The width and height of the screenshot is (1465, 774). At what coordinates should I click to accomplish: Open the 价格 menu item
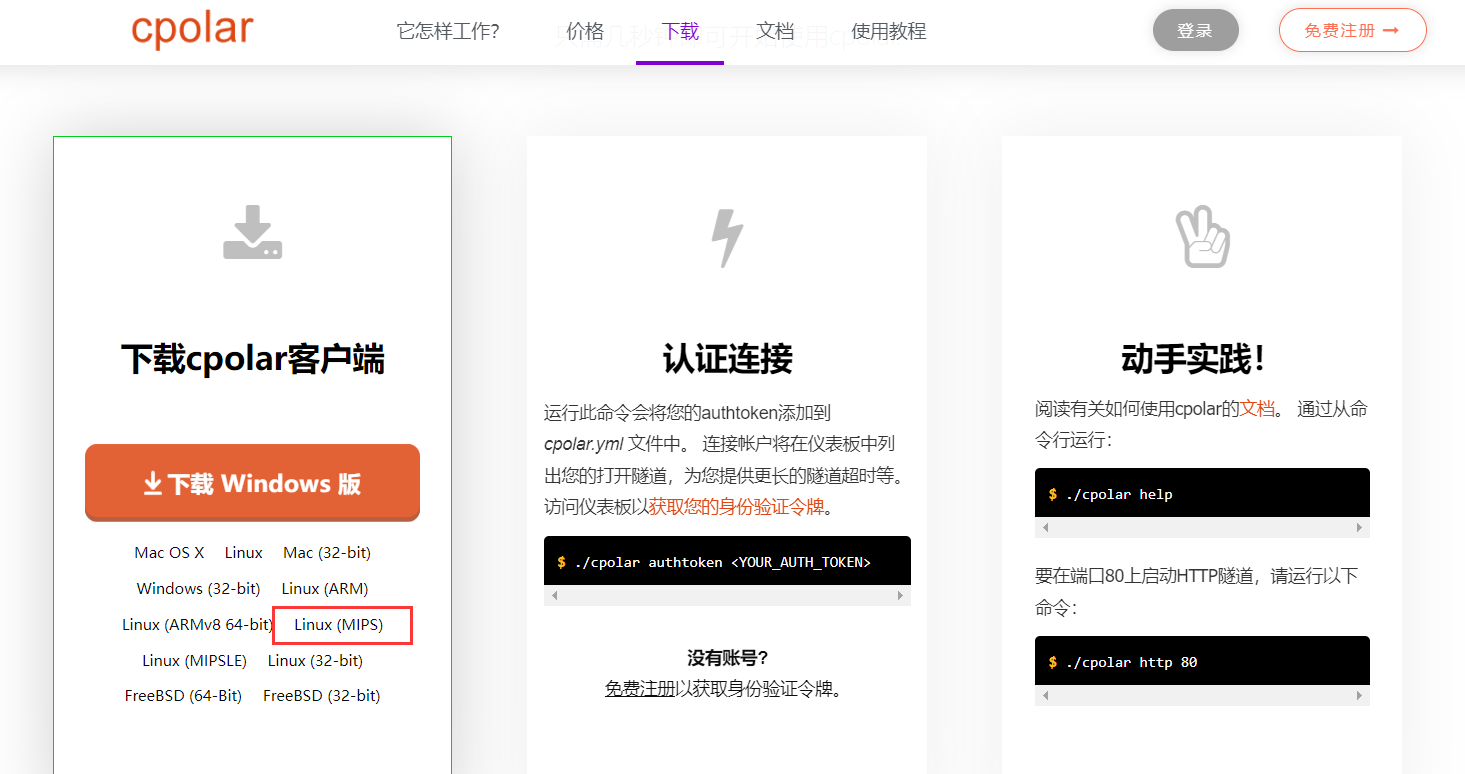coord(585,31)
